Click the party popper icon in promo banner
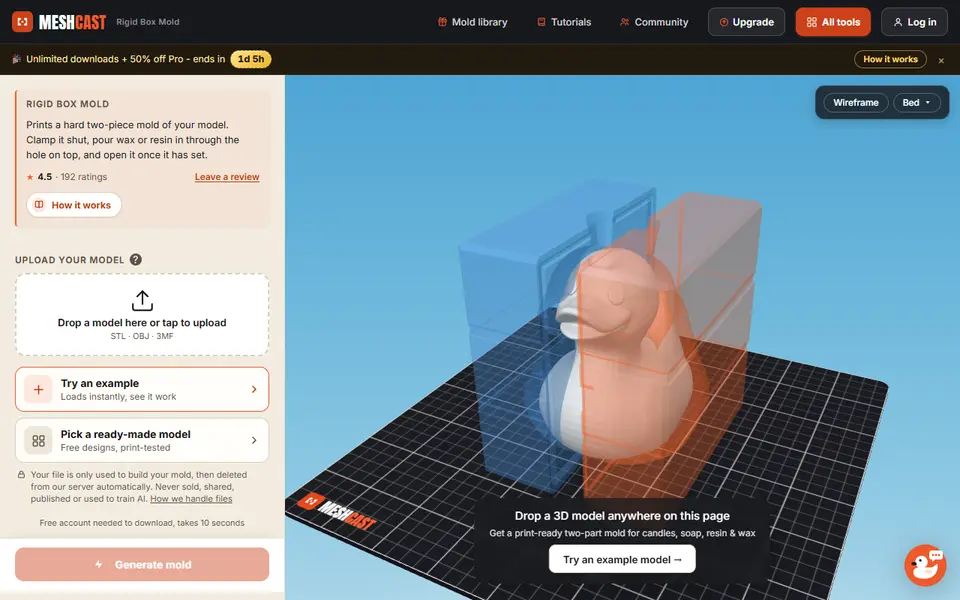960x600 pixels. (17, 59)
